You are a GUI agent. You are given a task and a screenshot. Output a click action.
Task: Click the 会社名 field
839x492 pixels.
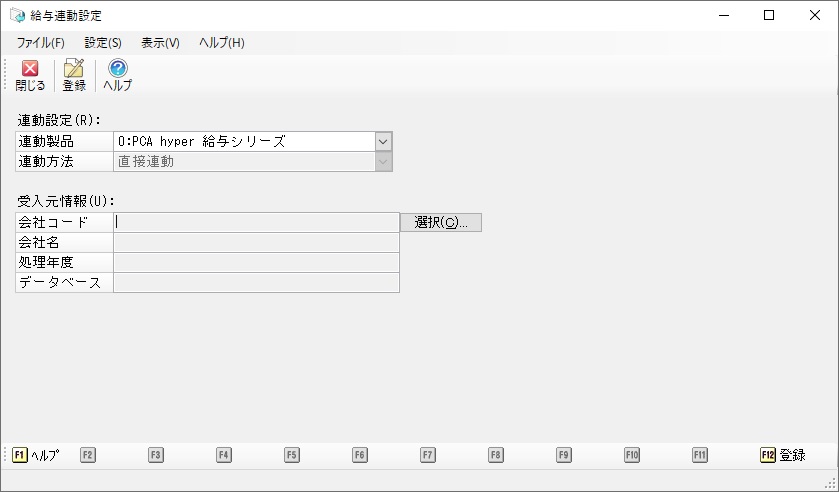[x=256, y=243]
